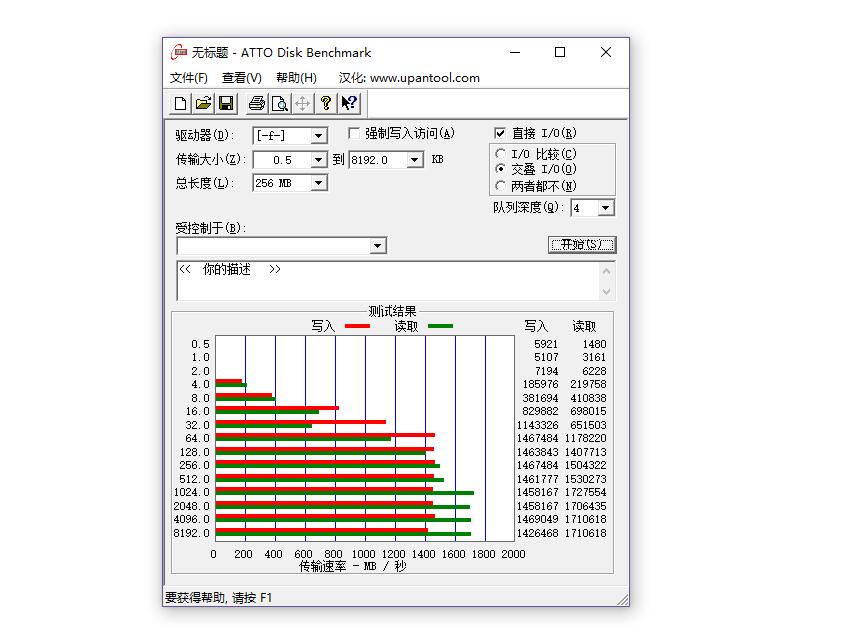This screenshot has height=642, width=859.
Task: Open Print Preview
Action: [x=280, y=103]
